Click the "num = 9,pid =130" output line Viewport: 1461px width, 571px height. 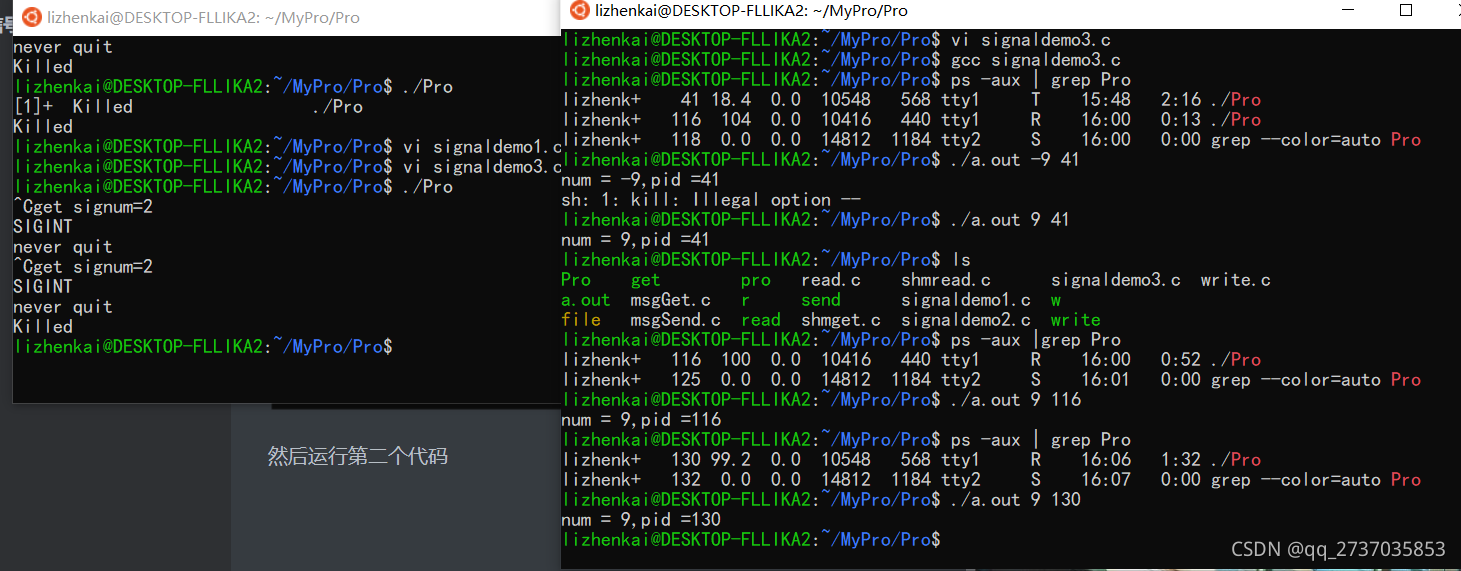(x=641, y=520)
